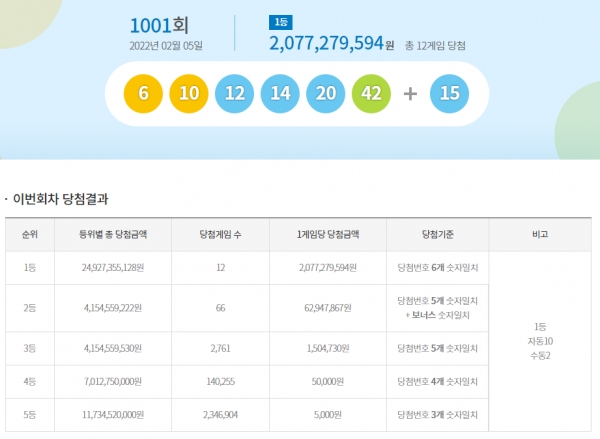Click the green ball numbered 42
Screen dimensions: 600x439
tap(371, 94)
